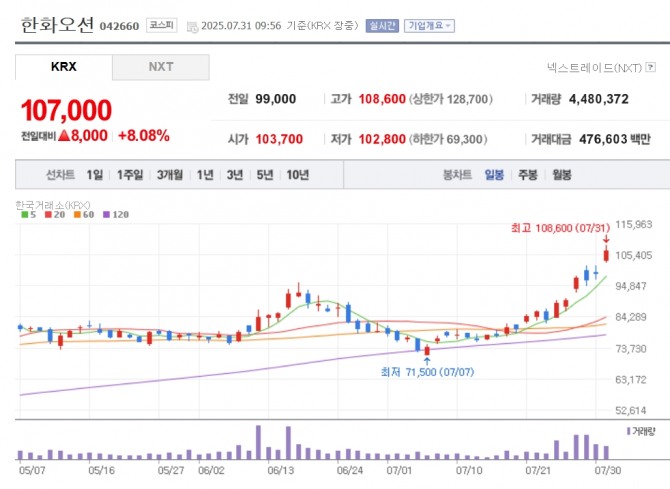Click the change amount 8,000
Image resolution: width=670 pixels, height=489 pixels.
[89, 136]
